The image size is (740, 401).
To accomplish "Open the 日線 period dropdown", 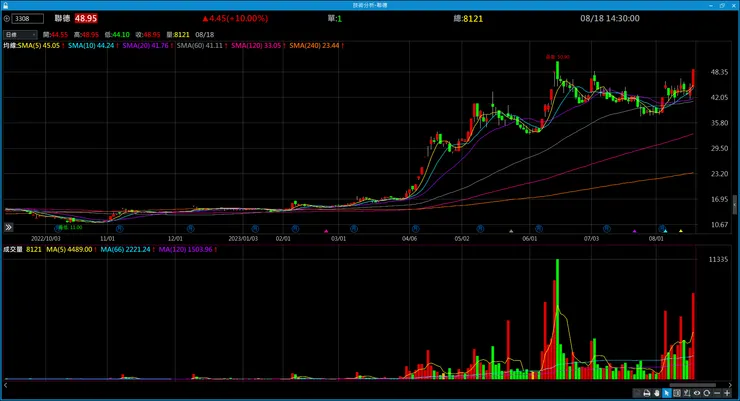I will coord(20,34).
